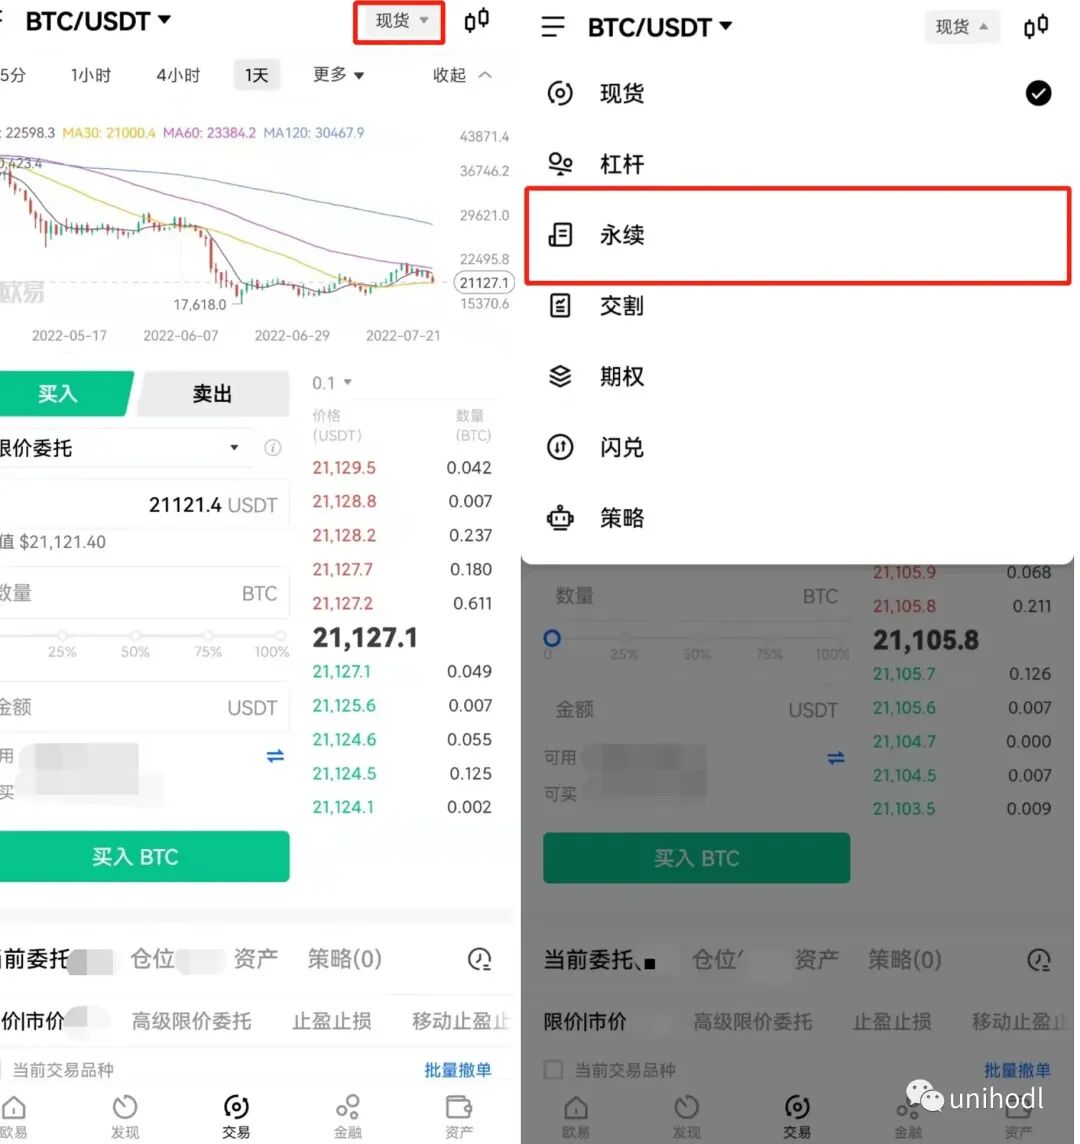Select 永续 from the trading mode menu

pos(798,235)
